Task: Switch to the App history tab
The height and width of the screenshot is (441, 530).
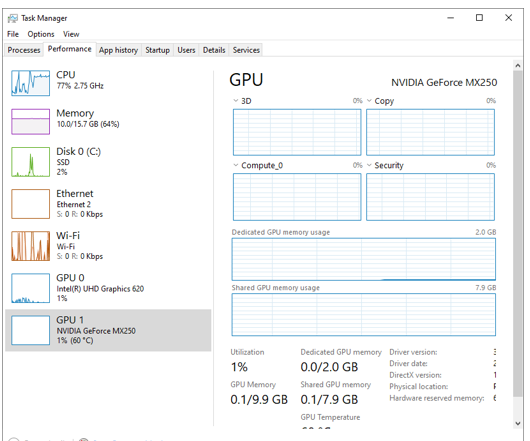Action: 118,50
